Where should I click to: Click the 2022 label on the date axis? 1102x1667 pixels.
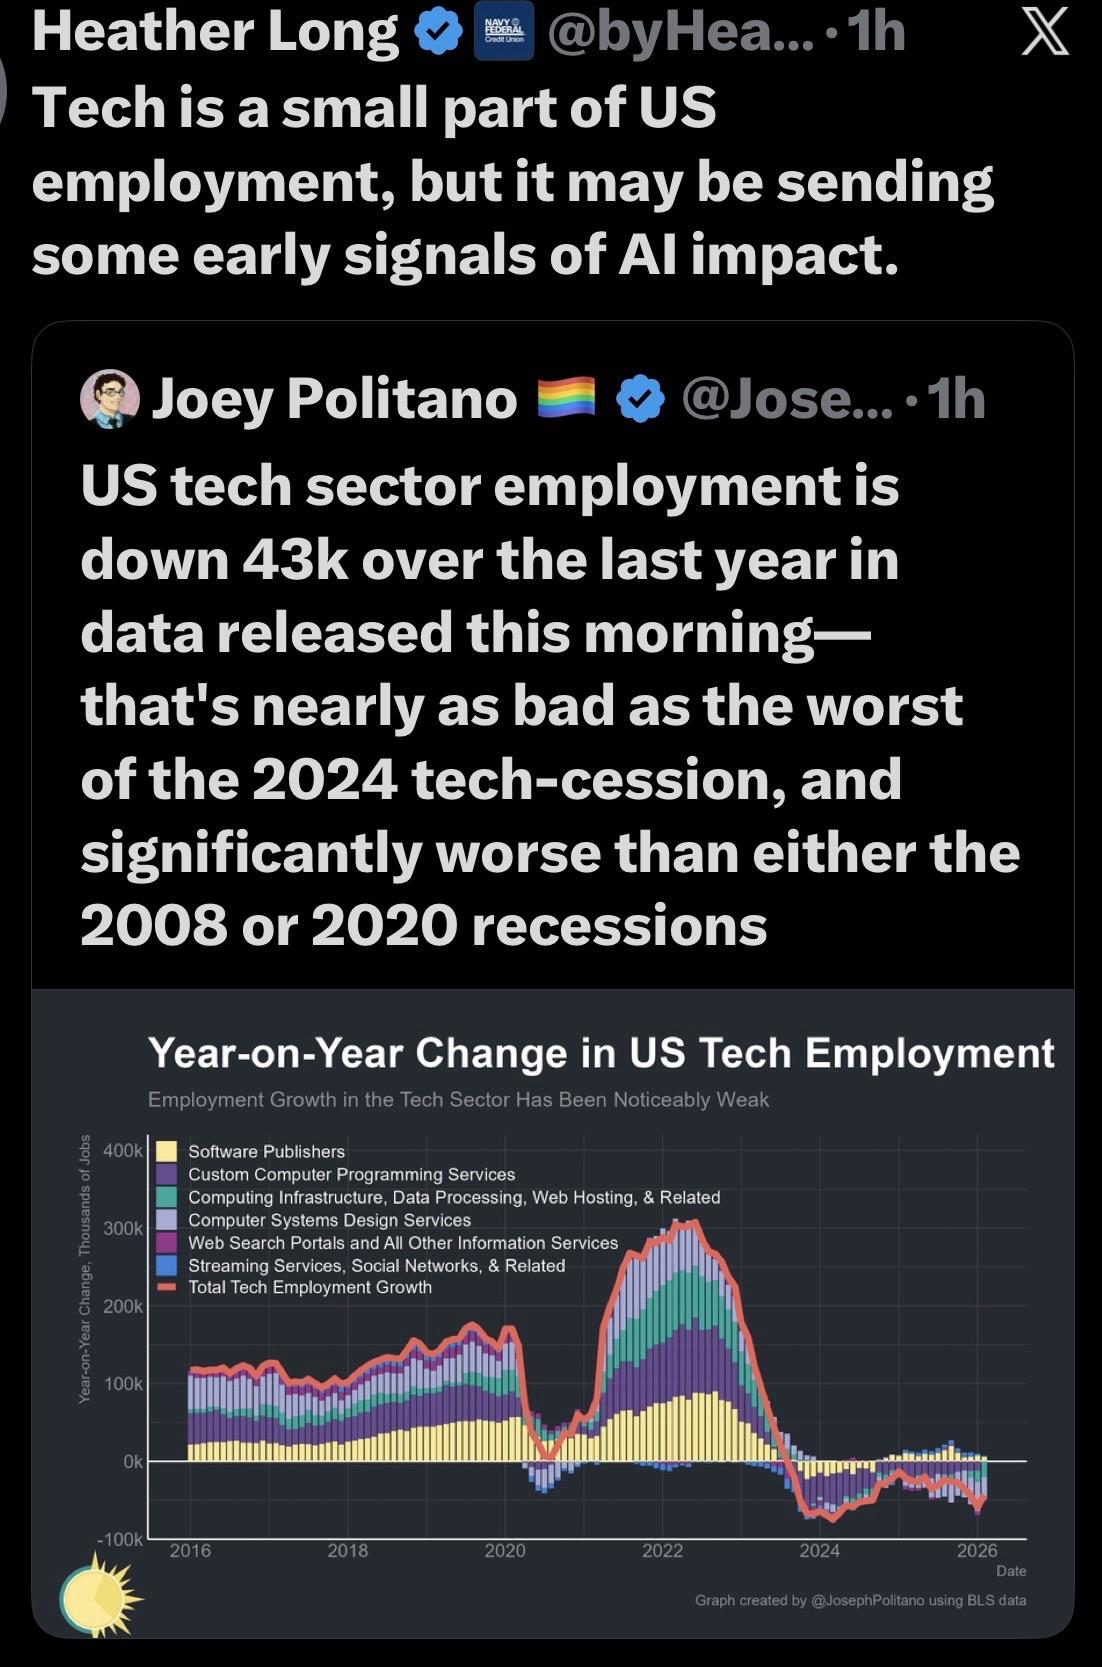coord(662,1551)
